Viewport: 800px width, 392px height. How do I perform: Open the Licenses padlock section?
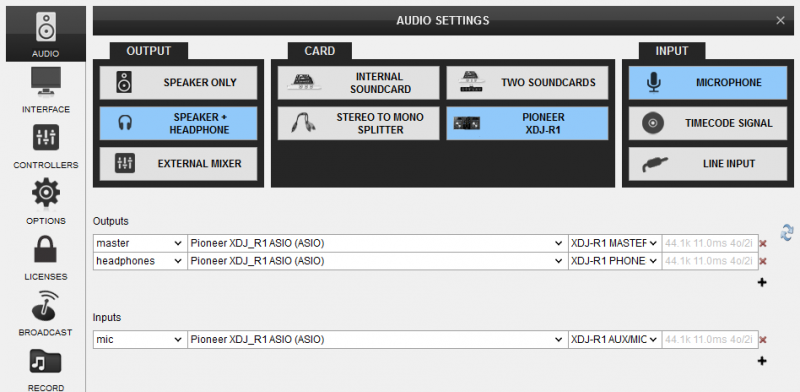[x=46, y=258]
